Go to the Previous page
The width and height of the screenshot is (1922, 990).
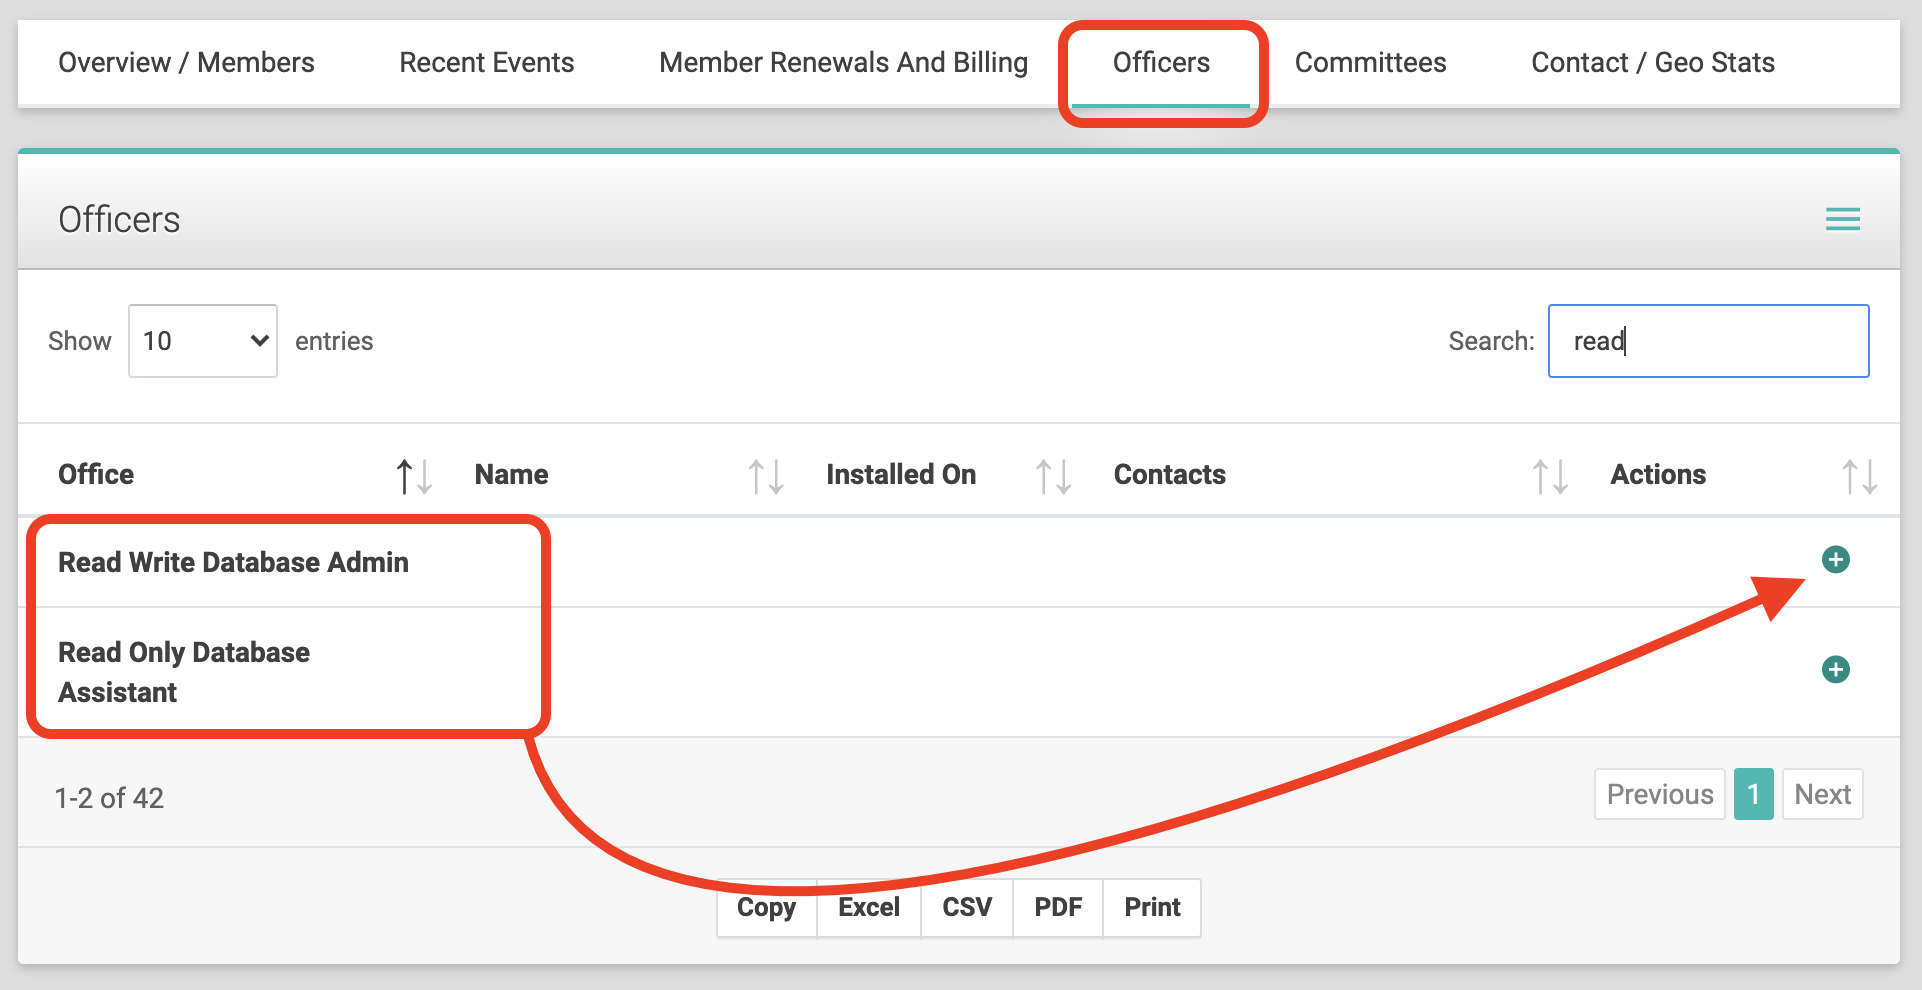(x=1660, y=794)
